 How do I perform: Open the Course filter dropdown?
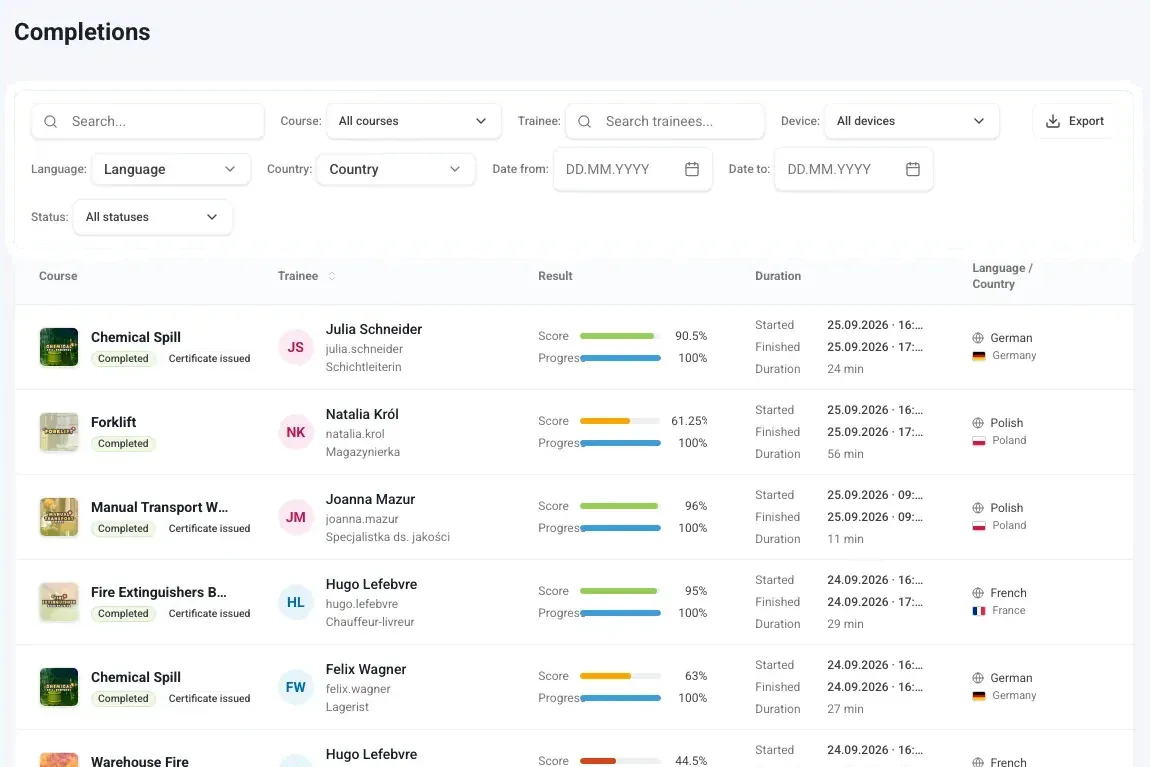click(414, 121)
